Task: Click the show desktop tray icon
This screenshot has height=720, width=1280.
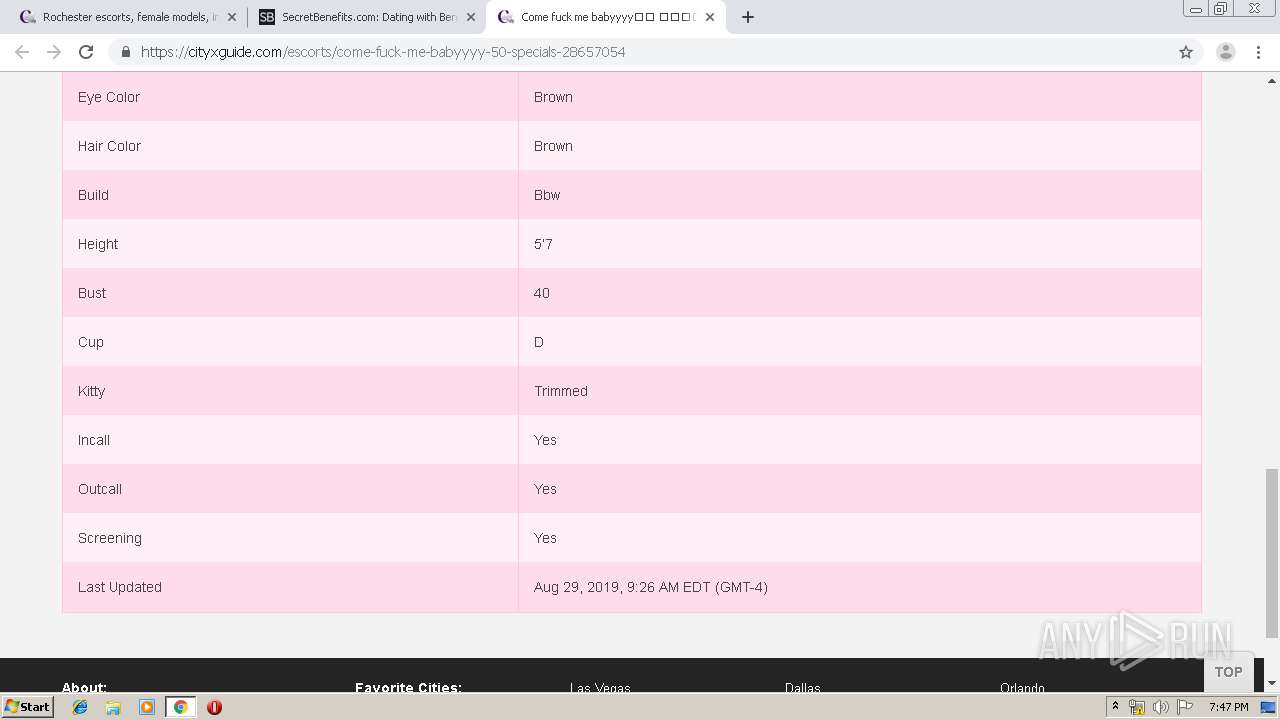Action: 1268,707
